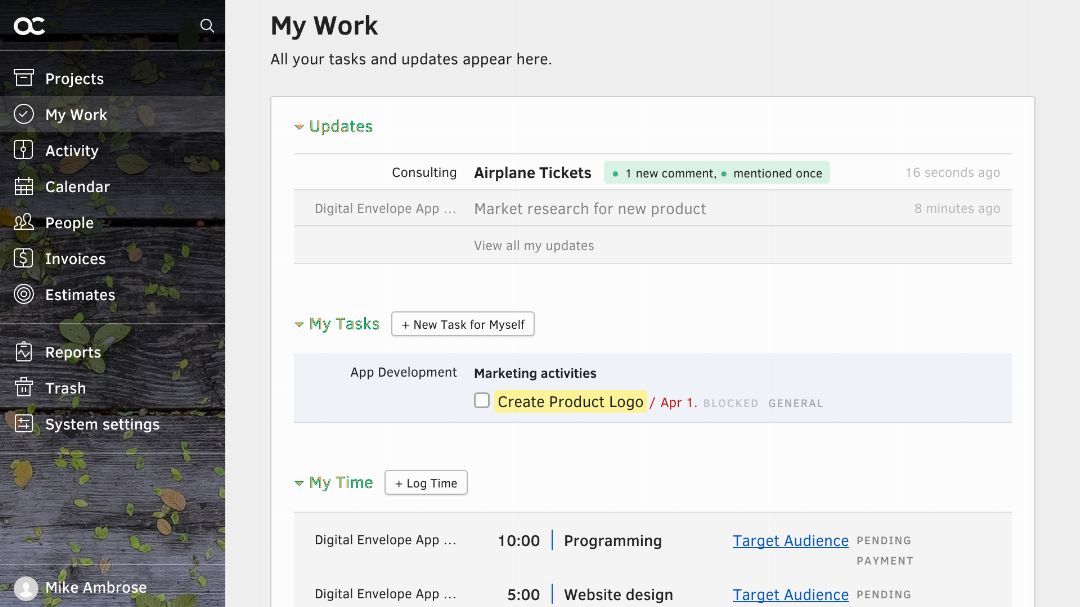Open search via magnifier icon
Screen dimensions: 1080x607
(x=207, y=26)
